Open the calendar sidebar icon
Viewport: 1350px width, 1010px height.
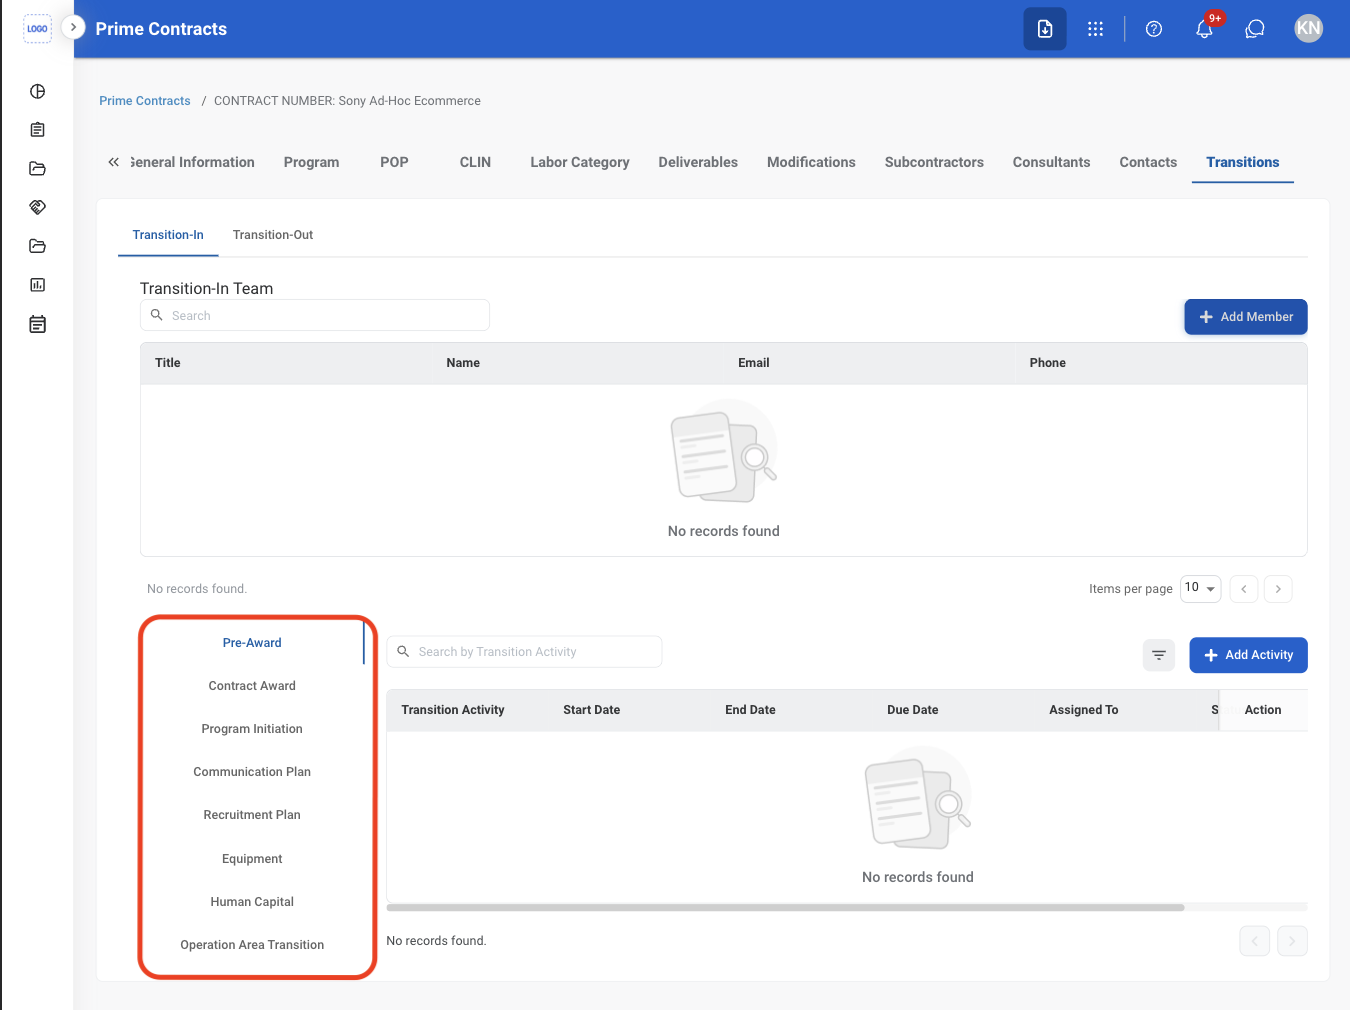tap(38, 324)
